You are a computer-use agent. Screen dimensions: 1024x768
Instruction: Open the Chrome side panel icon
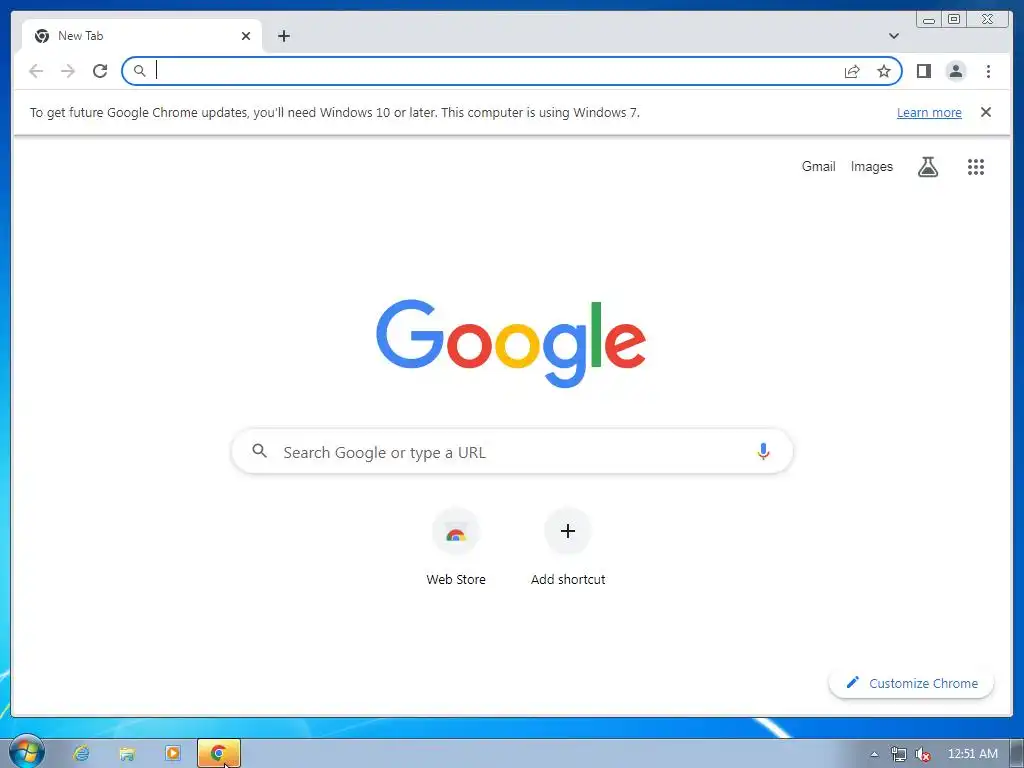(x=923, y=71)
